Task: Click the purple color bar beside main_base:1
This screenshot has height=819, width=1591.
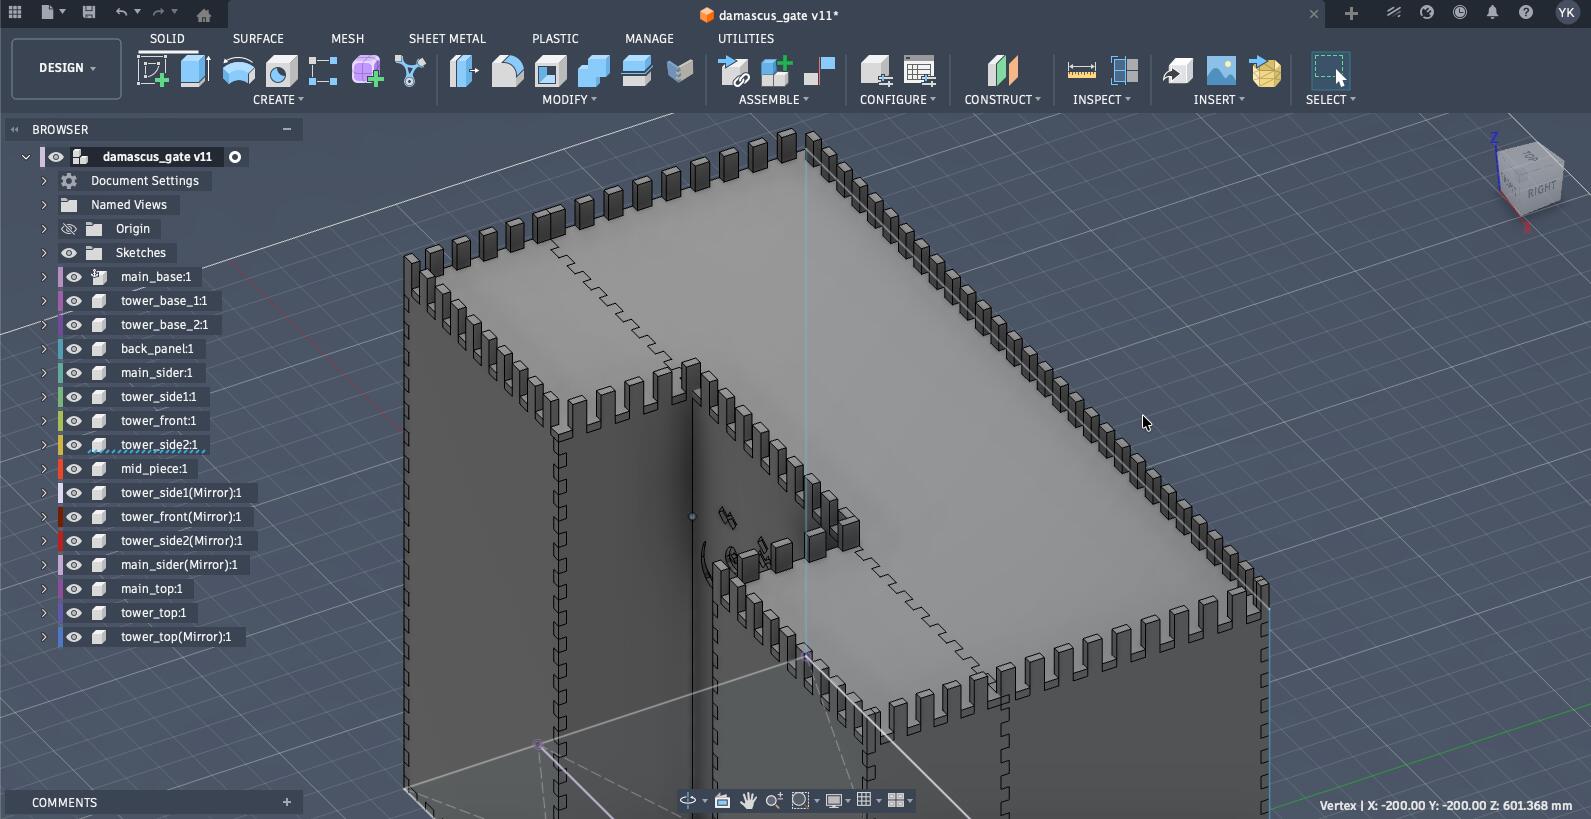Action: click(61, 277)
